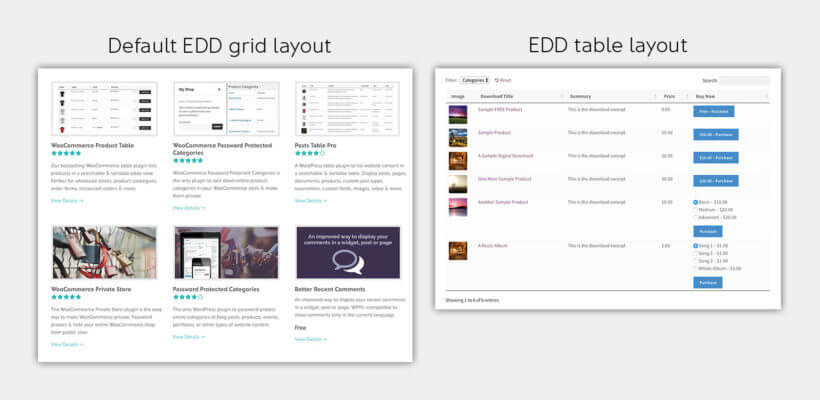The height and width of the screenshot is (400, 820).
Task: Click A Music Album thumbnail image
Action: click(x=458, y=250)
